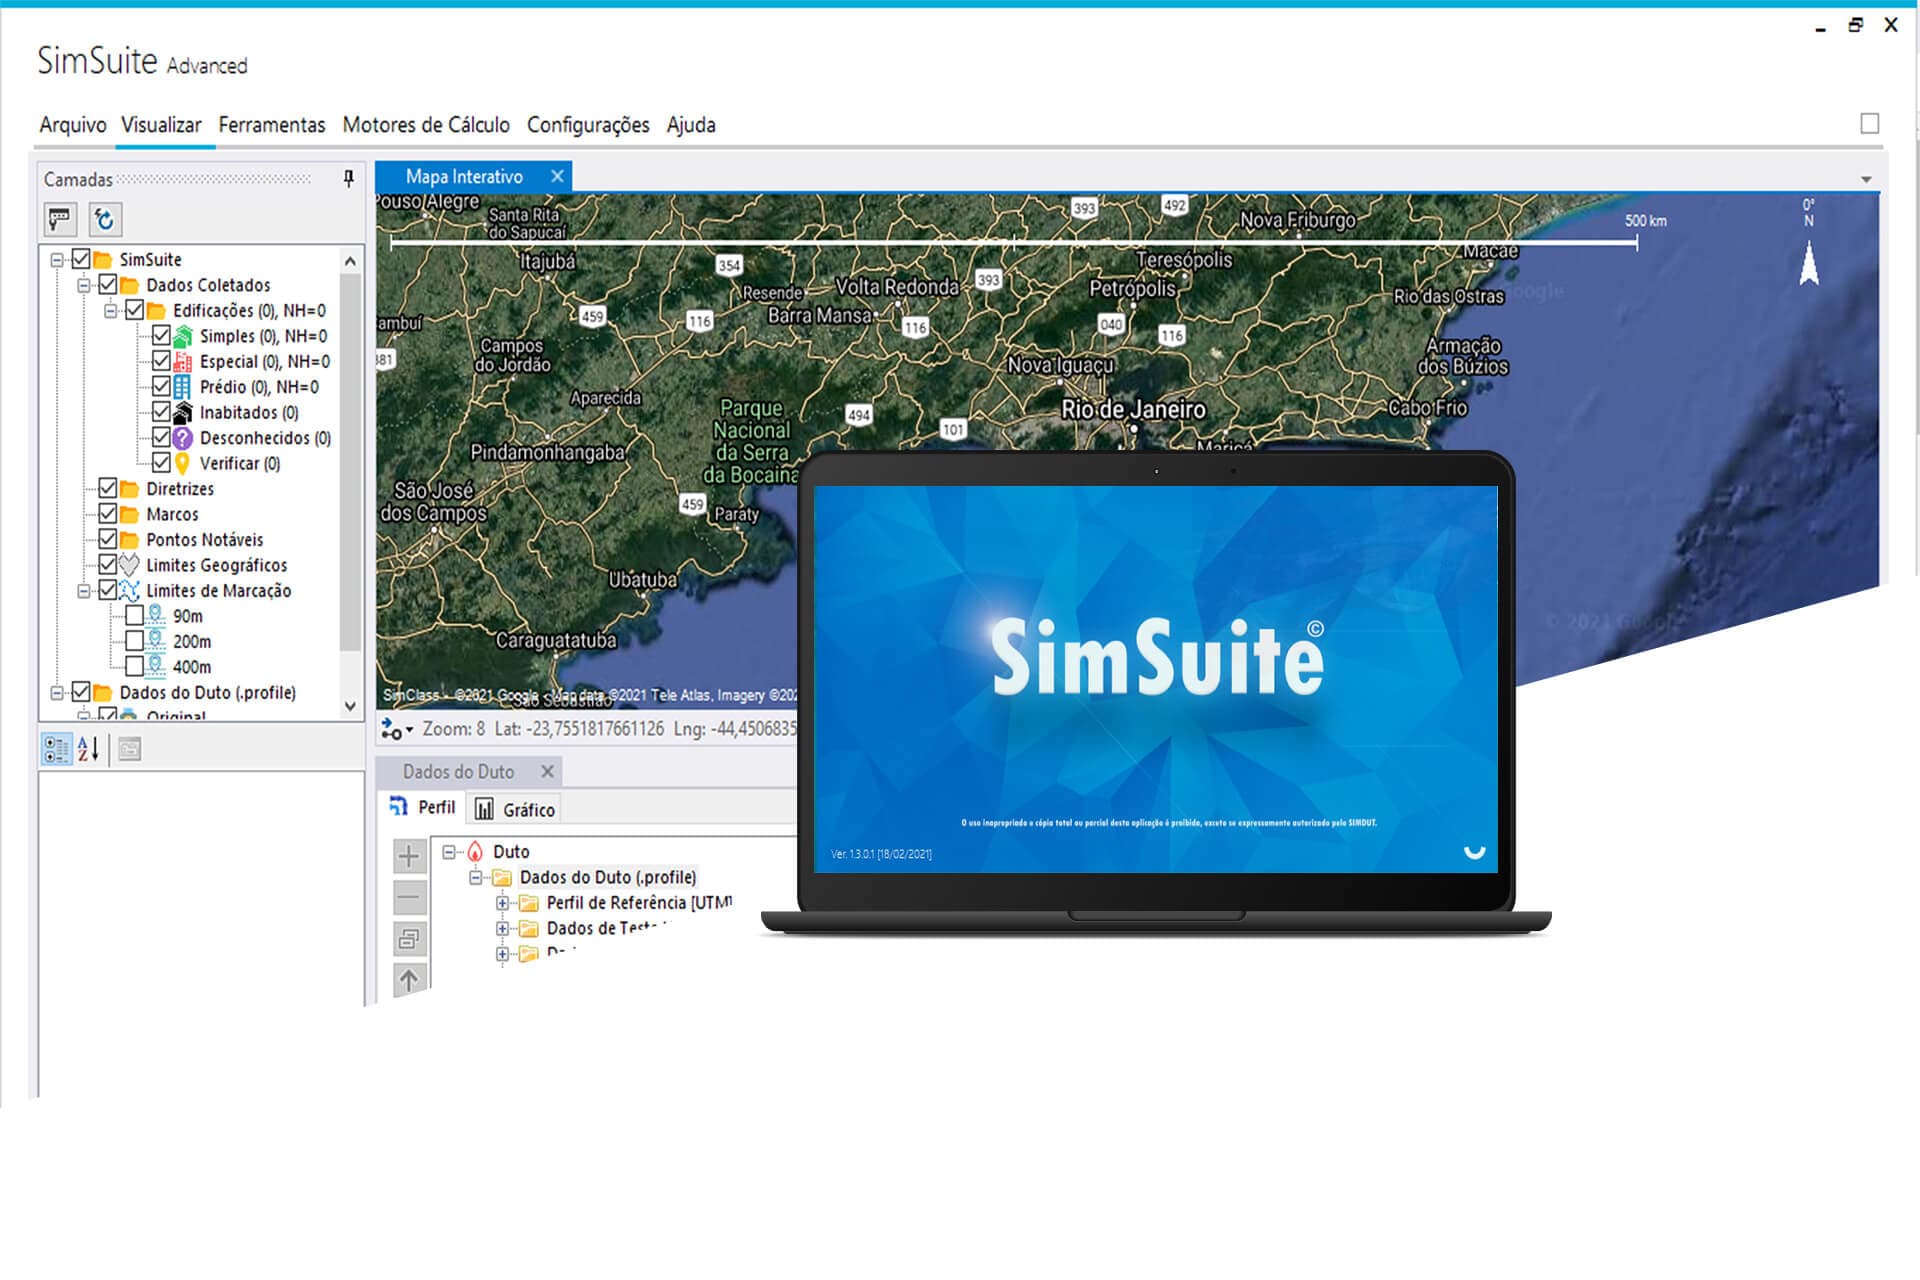Click the alphabetical sort A-Z icon
The width and height of the screenshot is (1920, 1280).
click(88, 749)
